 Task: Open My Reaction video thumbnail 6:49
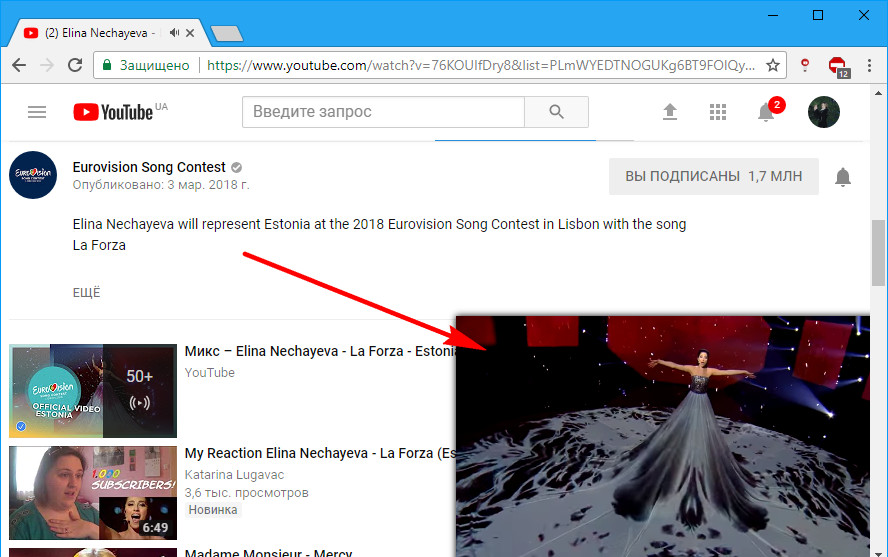click(93, 492)
